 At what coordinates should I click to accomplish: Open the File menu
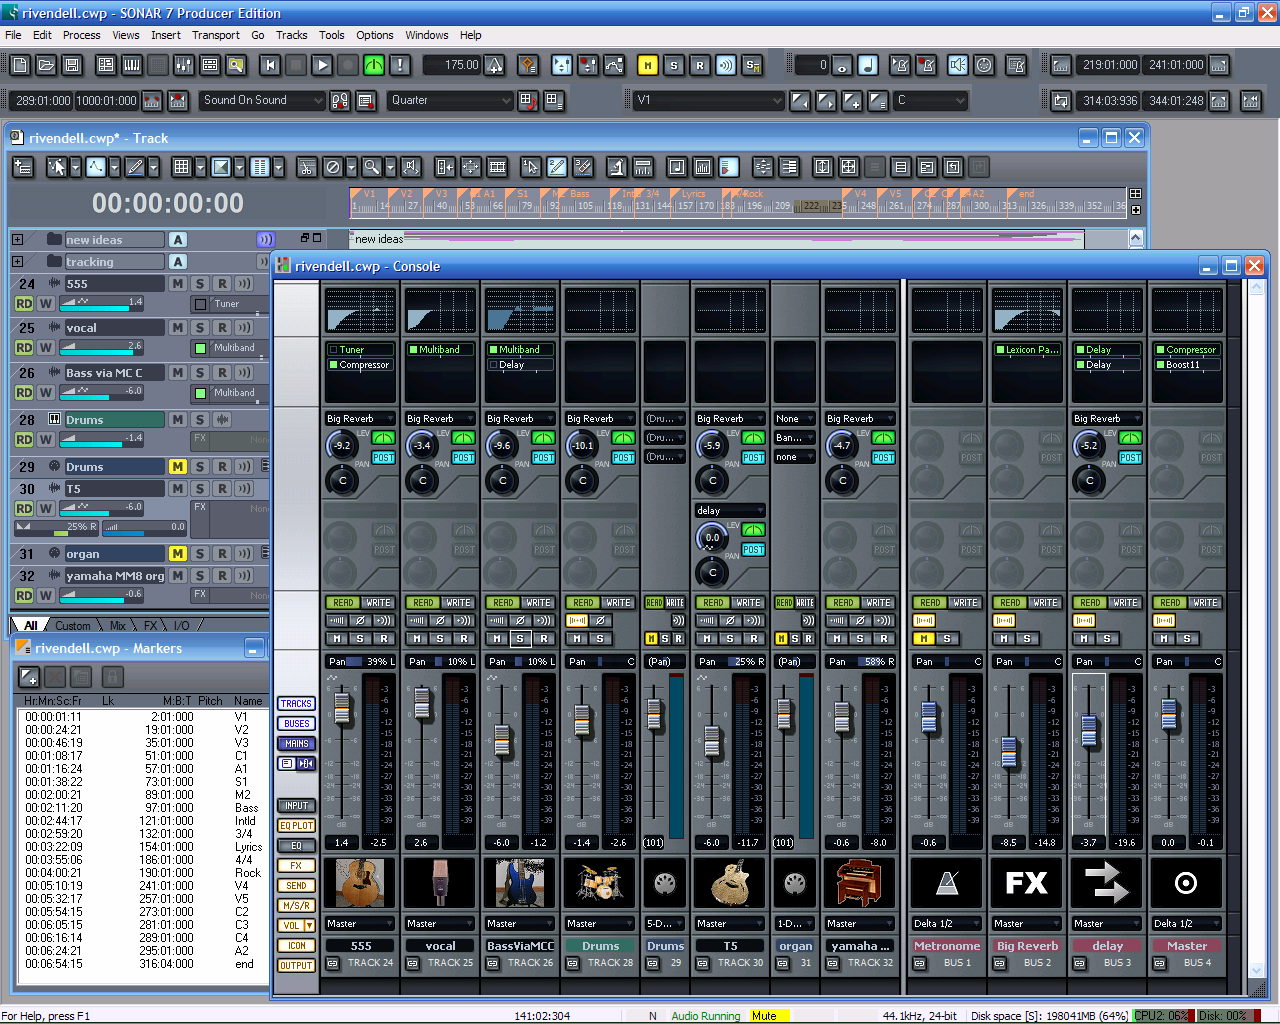pyautogui.click(x=13, y=35)
